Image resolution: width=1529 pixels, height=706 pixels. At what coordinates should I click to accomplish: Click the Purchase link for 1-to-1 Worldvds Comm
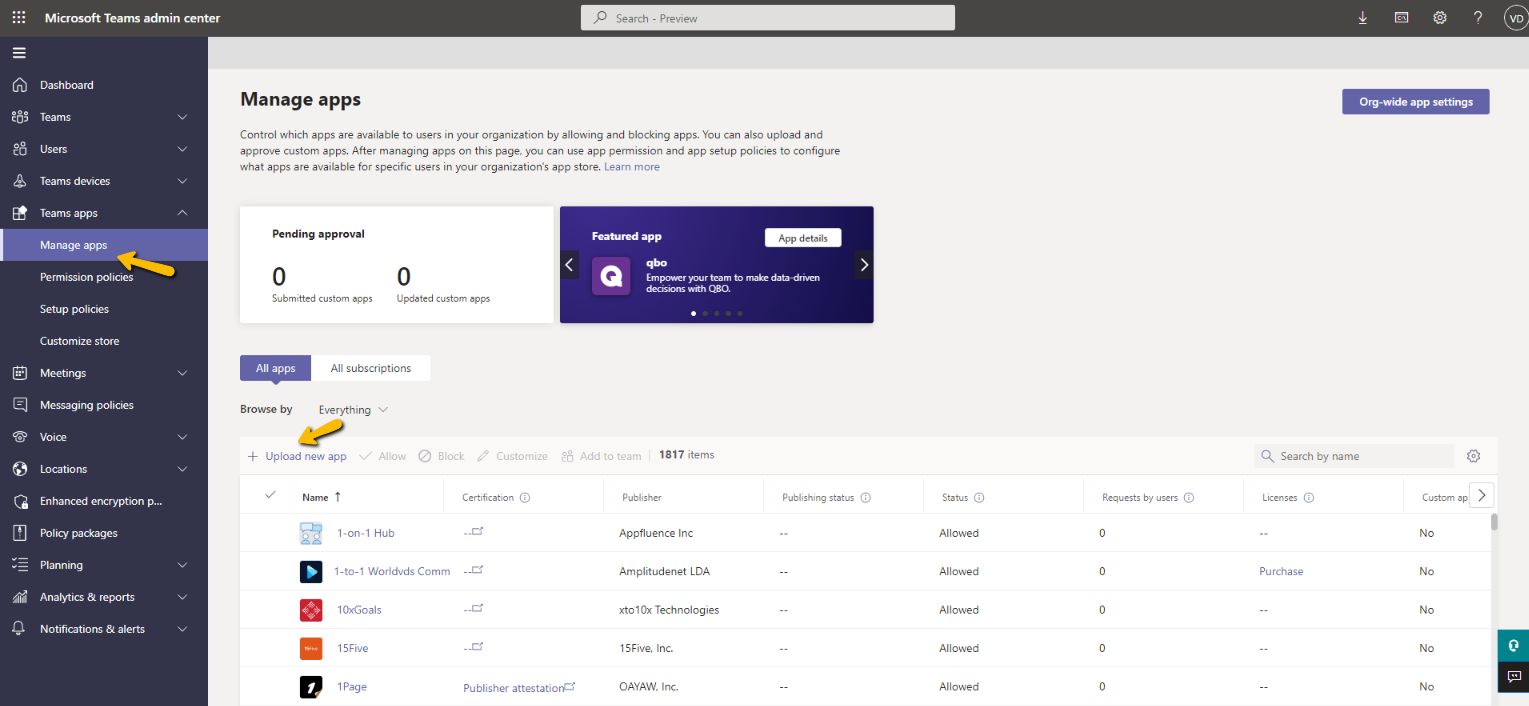coord(1281,571)
